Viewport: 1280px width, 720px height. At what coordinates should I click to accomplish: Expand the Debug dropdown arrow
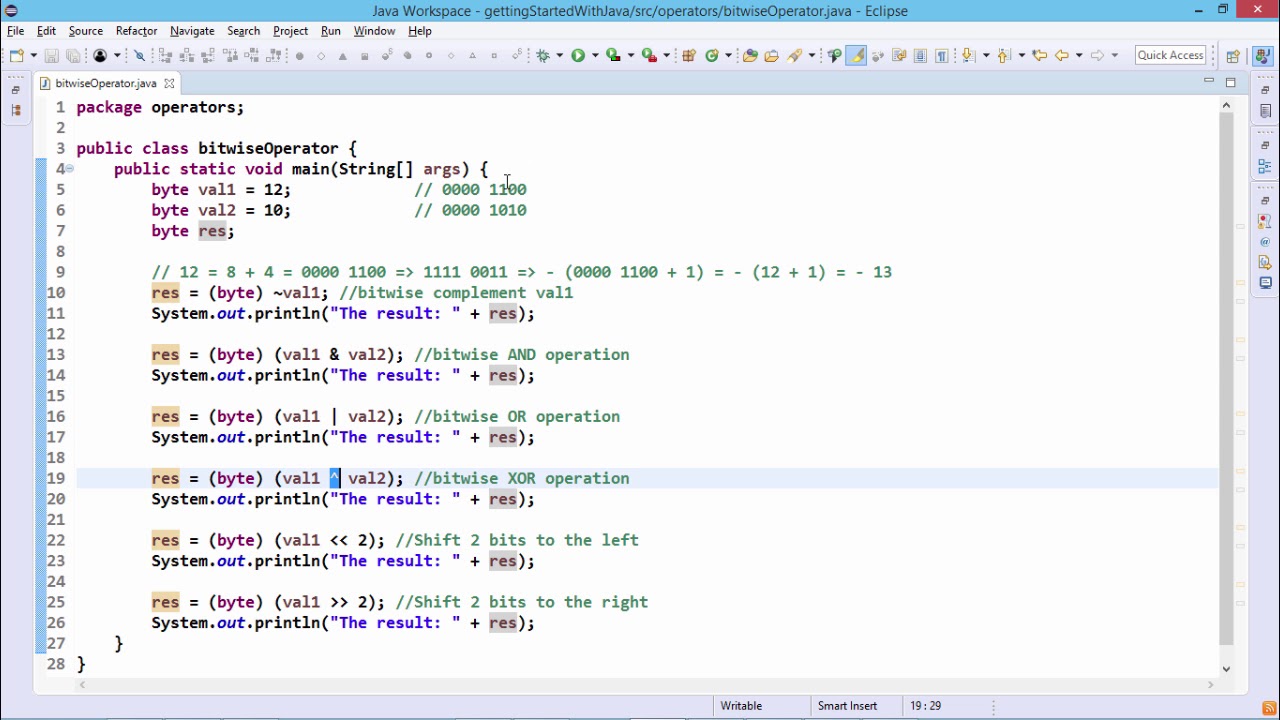(559, 55)
